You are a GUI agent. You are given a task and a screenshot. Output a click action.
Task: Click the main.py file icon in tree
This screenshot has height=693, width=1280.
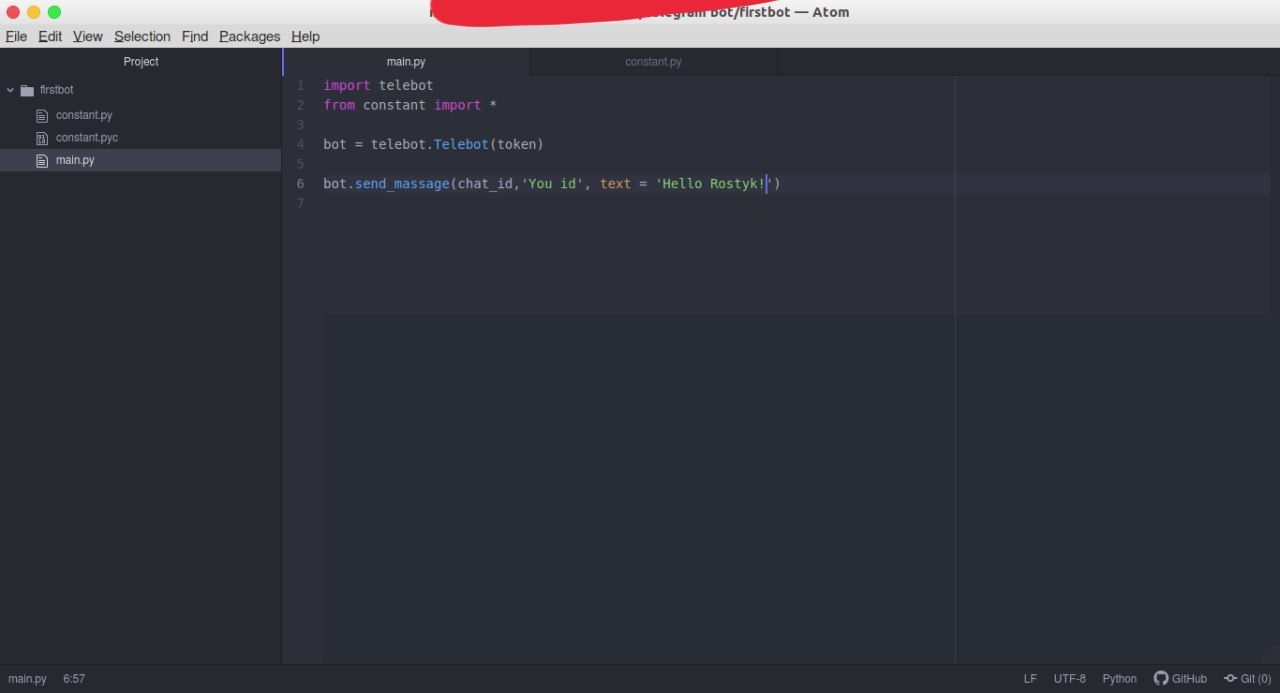click(42, 160)
